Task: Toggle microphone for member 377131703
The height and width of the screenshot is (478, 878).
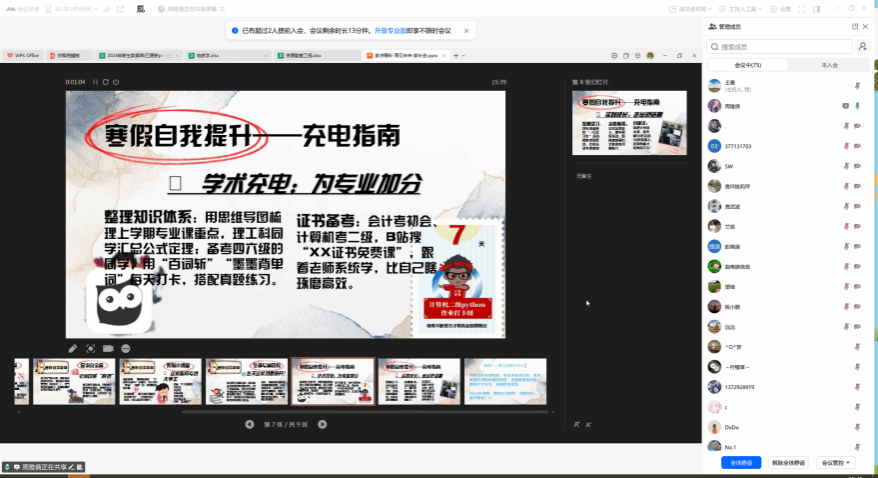Action: [x=858, y=146]
